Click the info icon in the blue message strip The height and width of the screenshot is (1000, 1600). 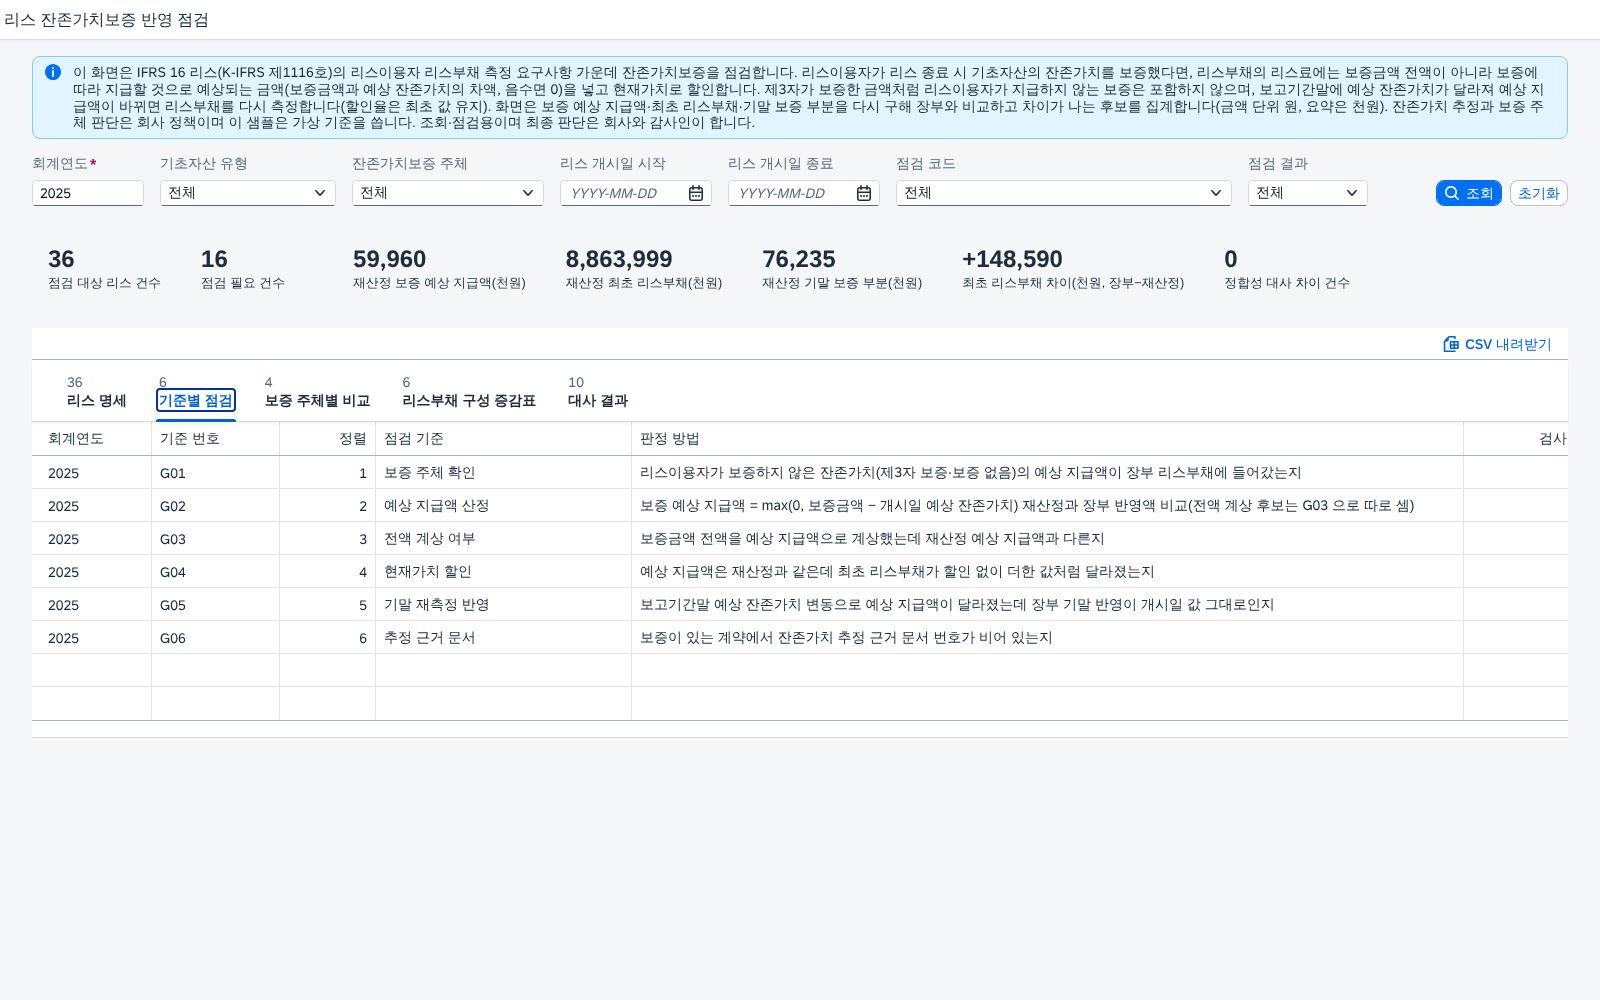pyautogui.click(x=53, y=72)
